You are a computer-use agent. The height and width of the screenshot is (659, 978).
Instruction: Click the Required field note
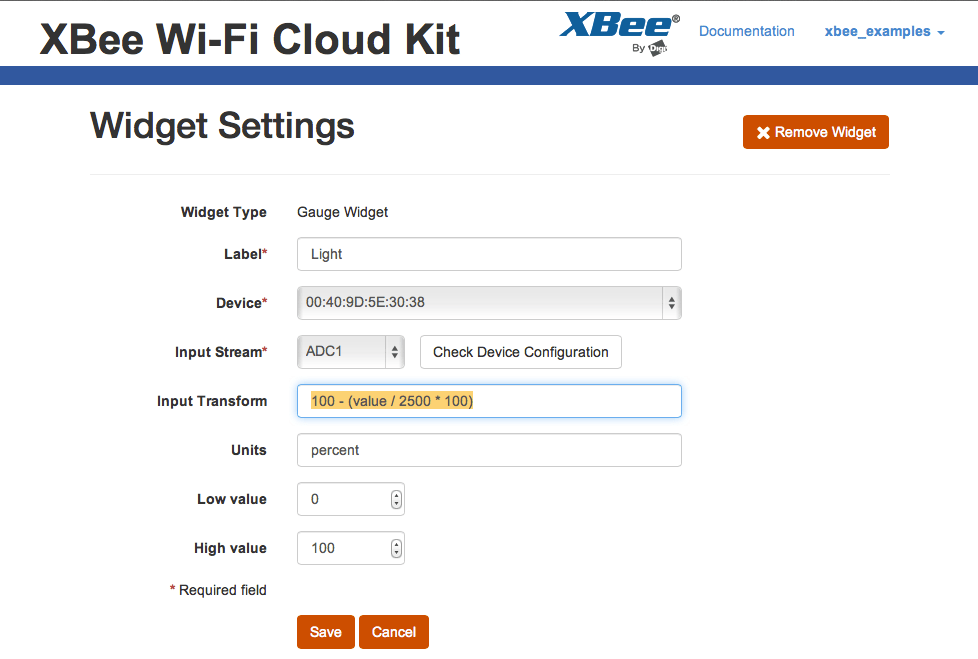pos(218,590)
